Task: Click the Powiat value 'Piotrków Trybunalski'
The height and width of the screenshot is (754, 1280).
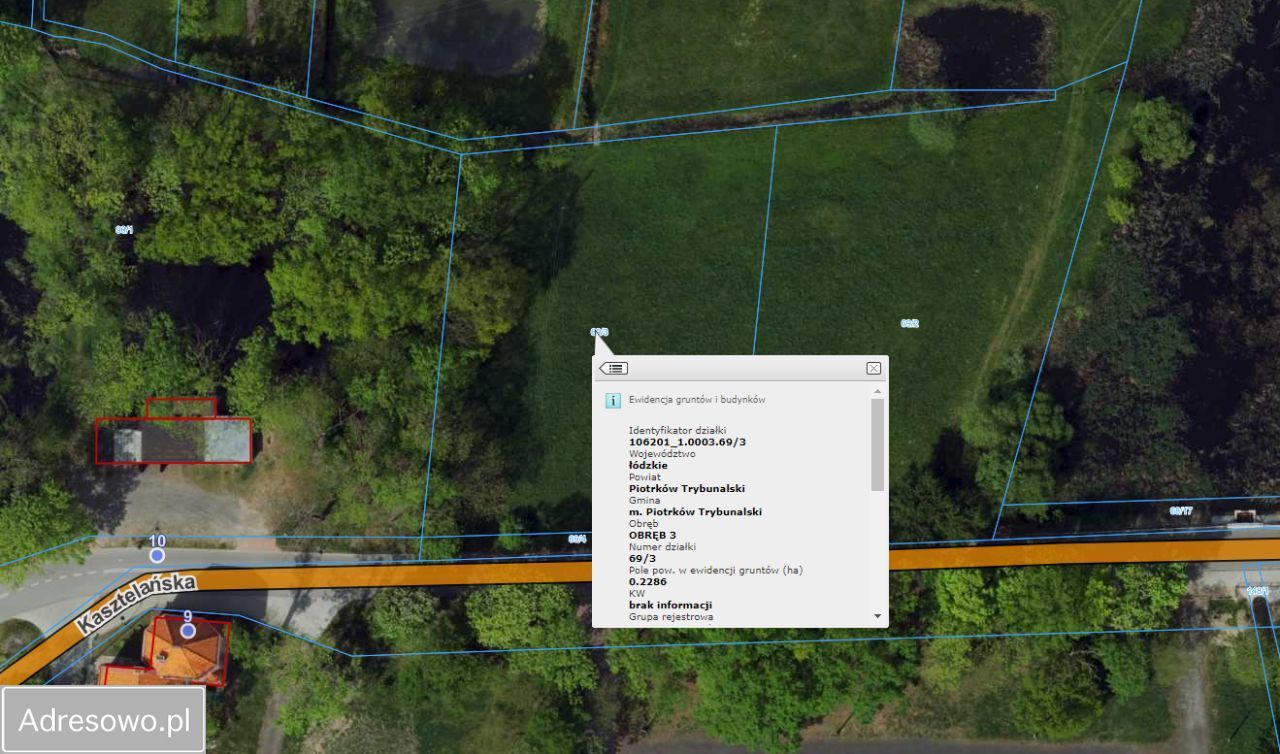Action: coord(687,489)
